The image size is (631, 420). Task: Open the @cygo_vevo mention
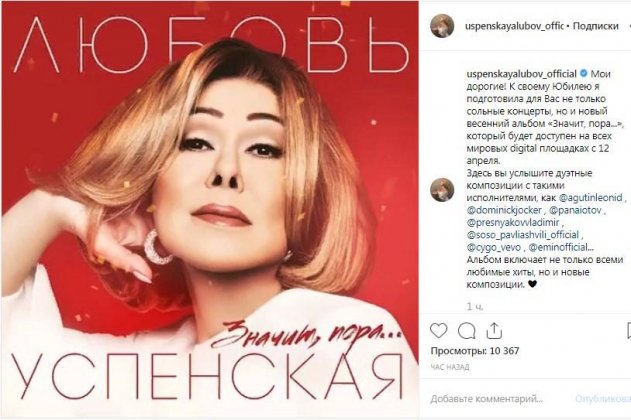pyautogui.click(x=494, y=247)
